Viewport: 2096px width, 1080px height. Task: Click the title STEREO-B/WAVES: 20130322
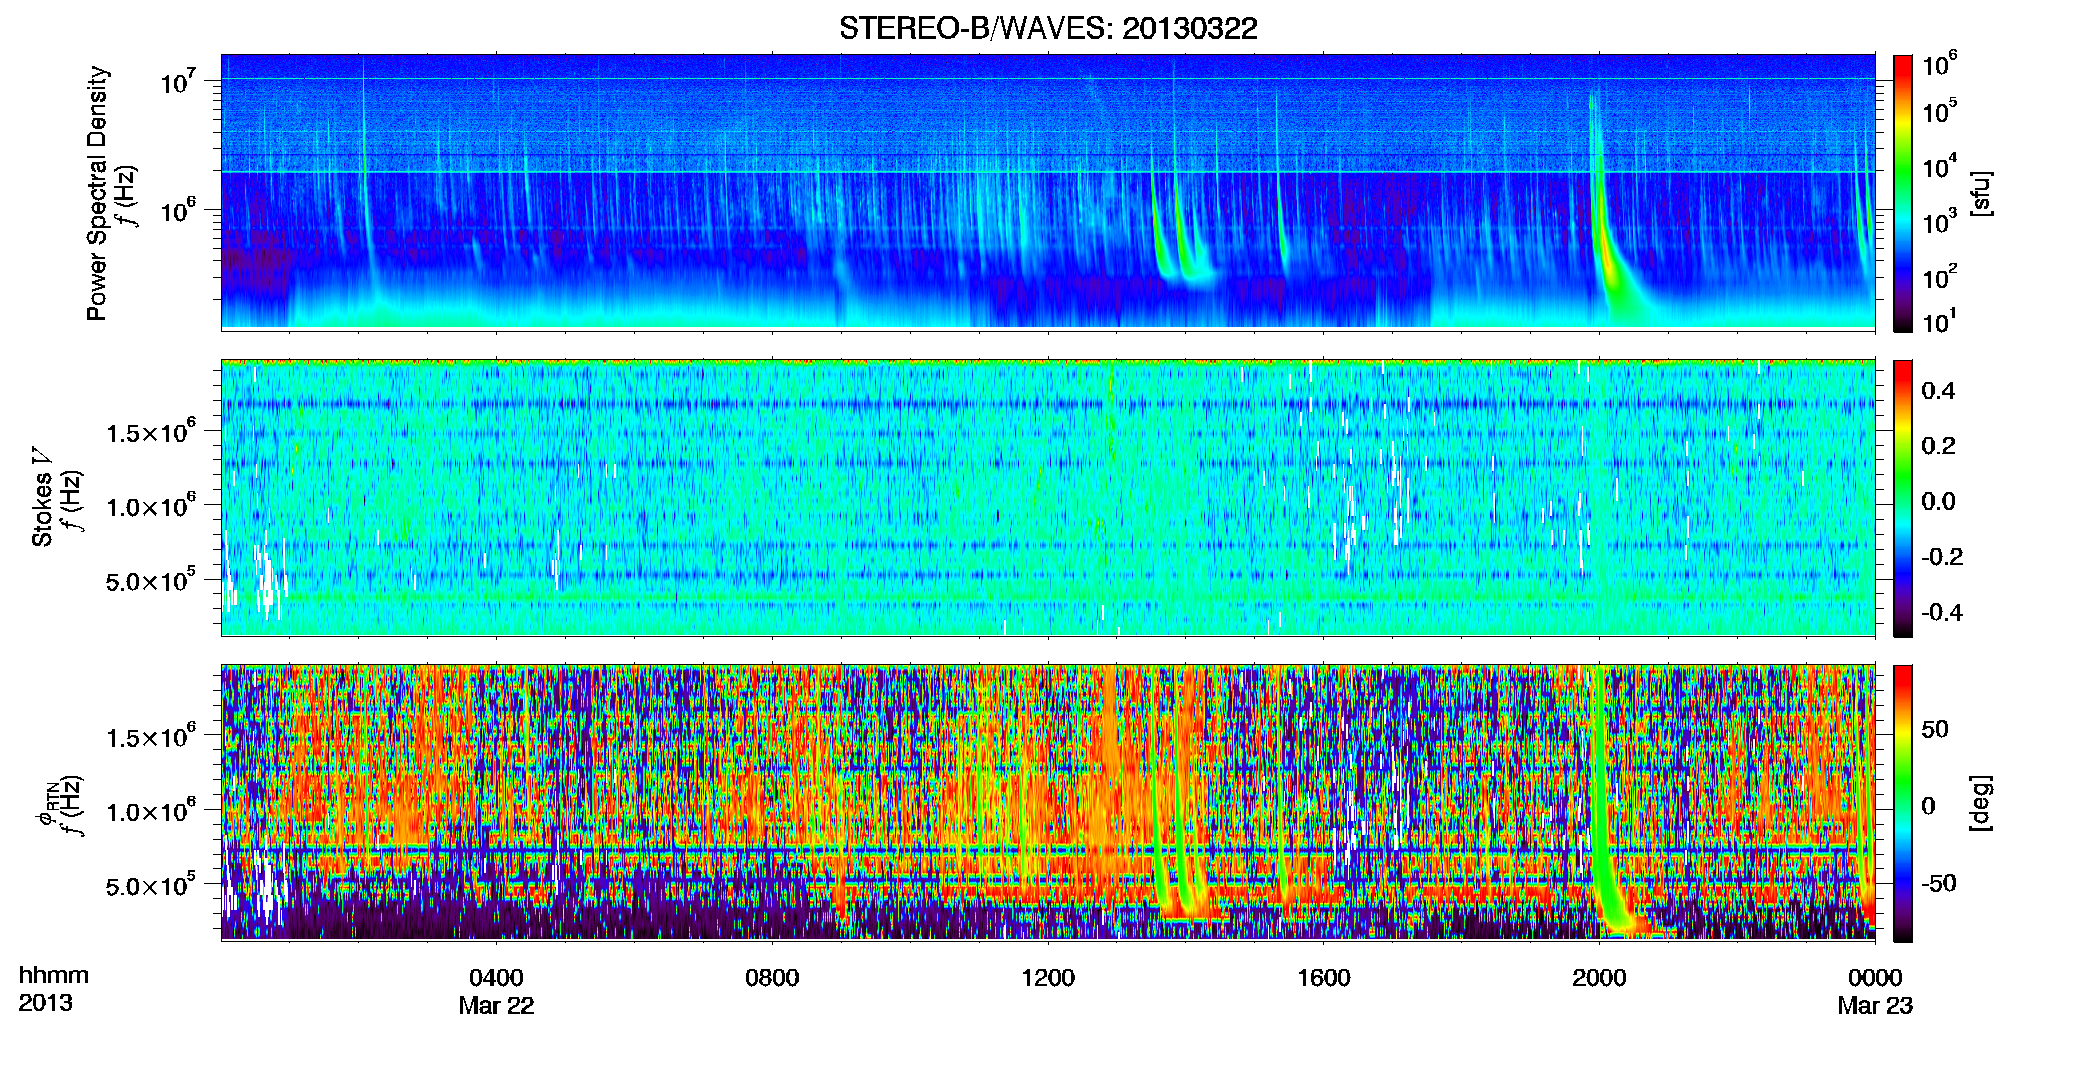point(1048,28)
